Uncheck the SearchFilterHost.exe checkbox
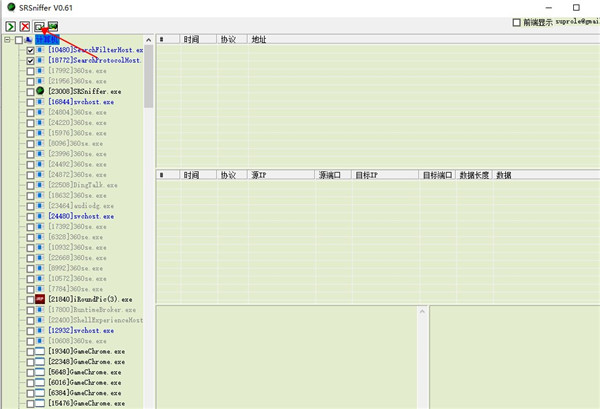Viewport: 600px width, 409px height. (x=30, y=50)
